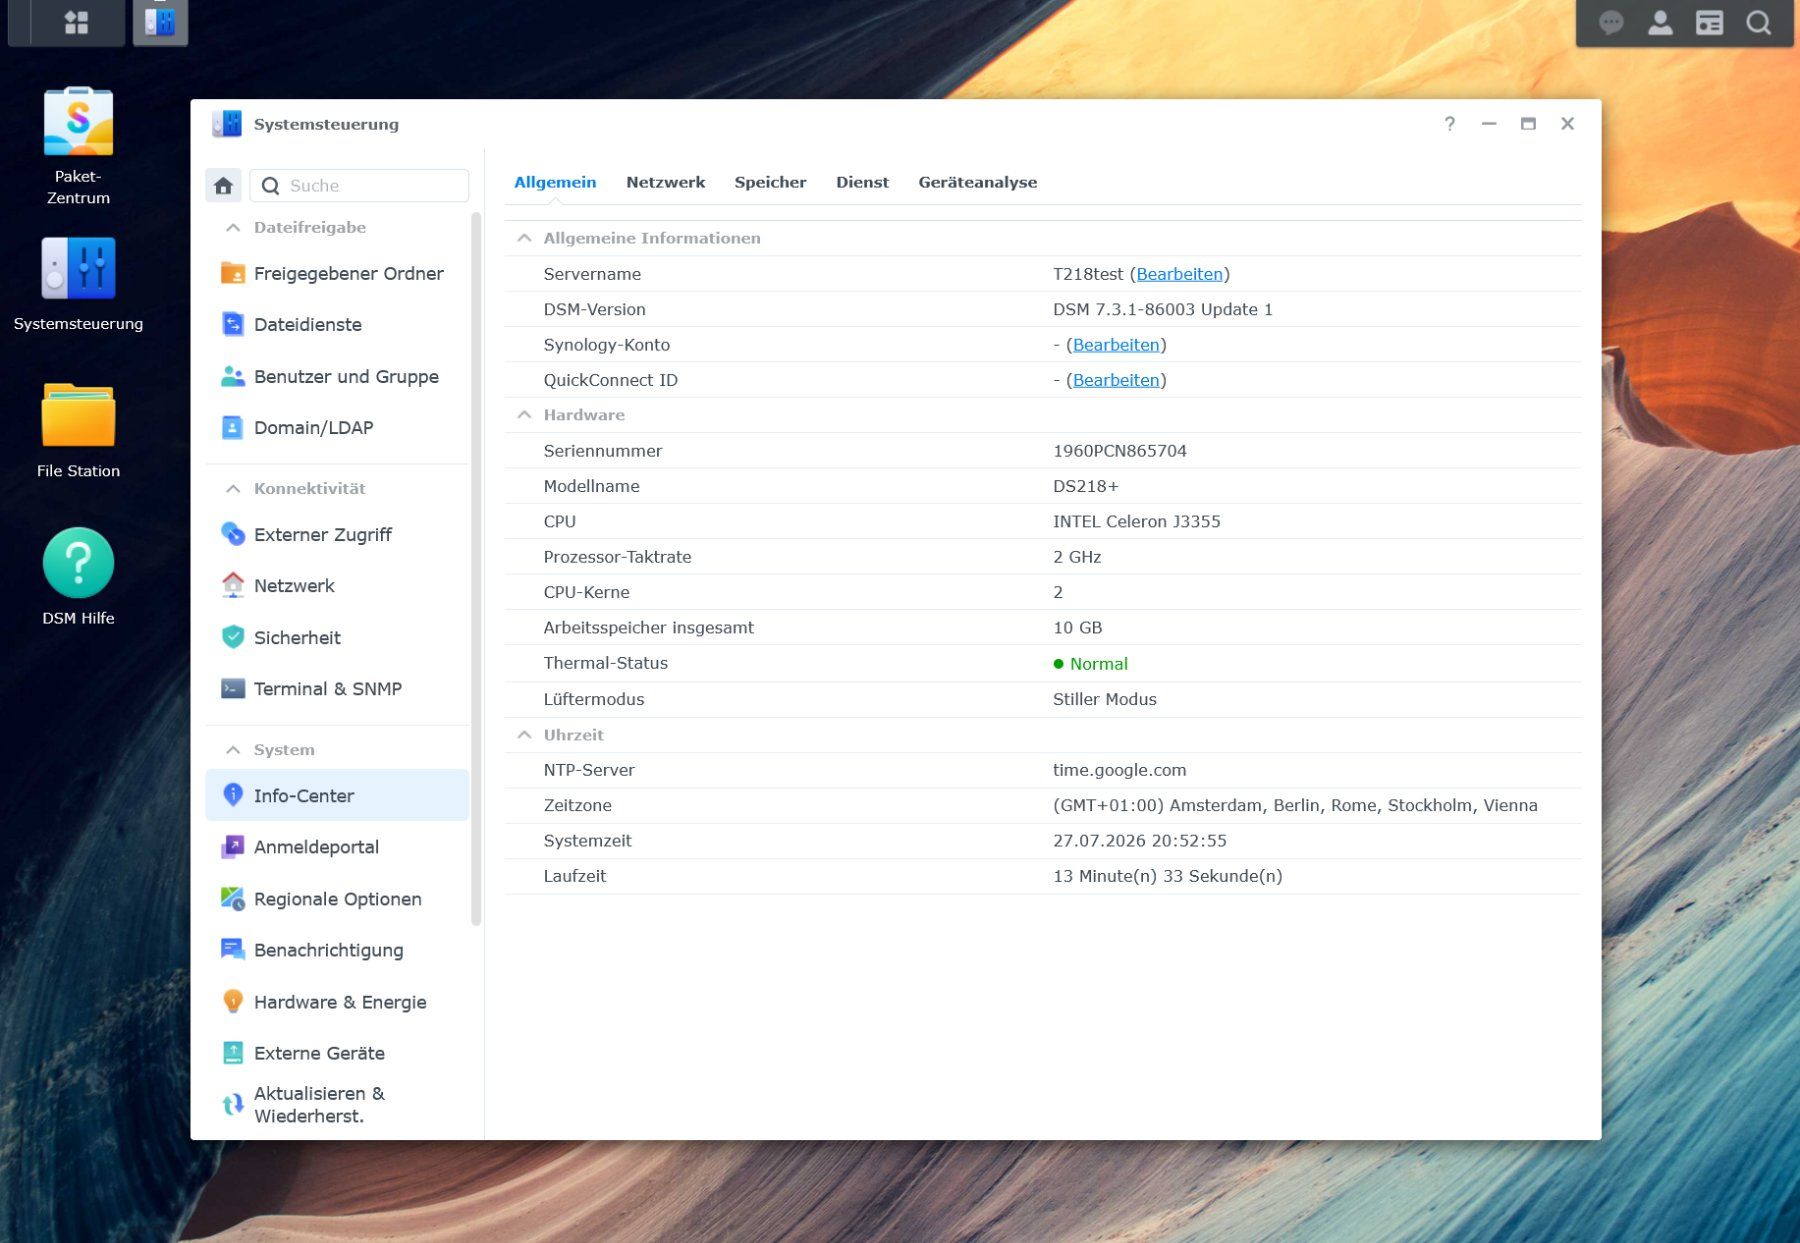Click the time.google.com NTP value

pyautogui.click(x=1119, y=770)
